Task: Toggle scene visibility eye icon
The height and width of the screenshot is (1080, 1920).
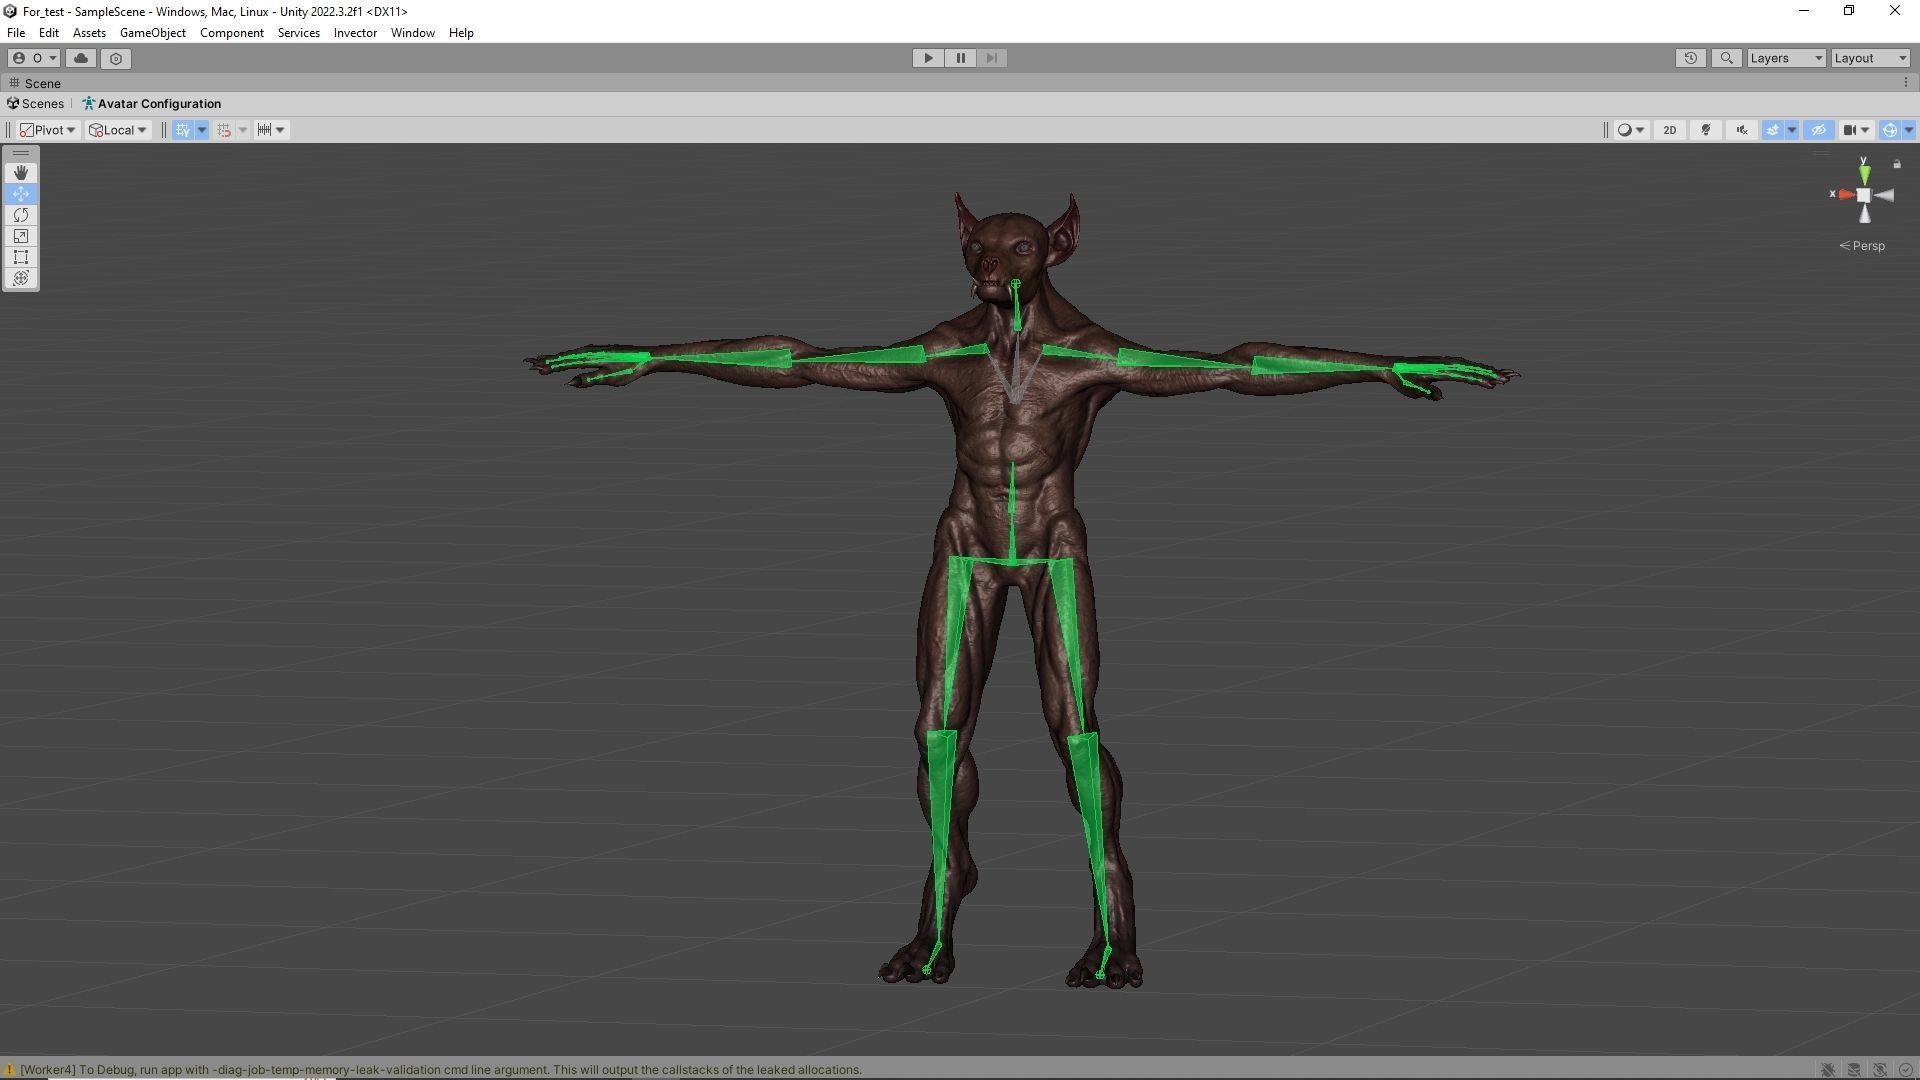Action: 1818,130
